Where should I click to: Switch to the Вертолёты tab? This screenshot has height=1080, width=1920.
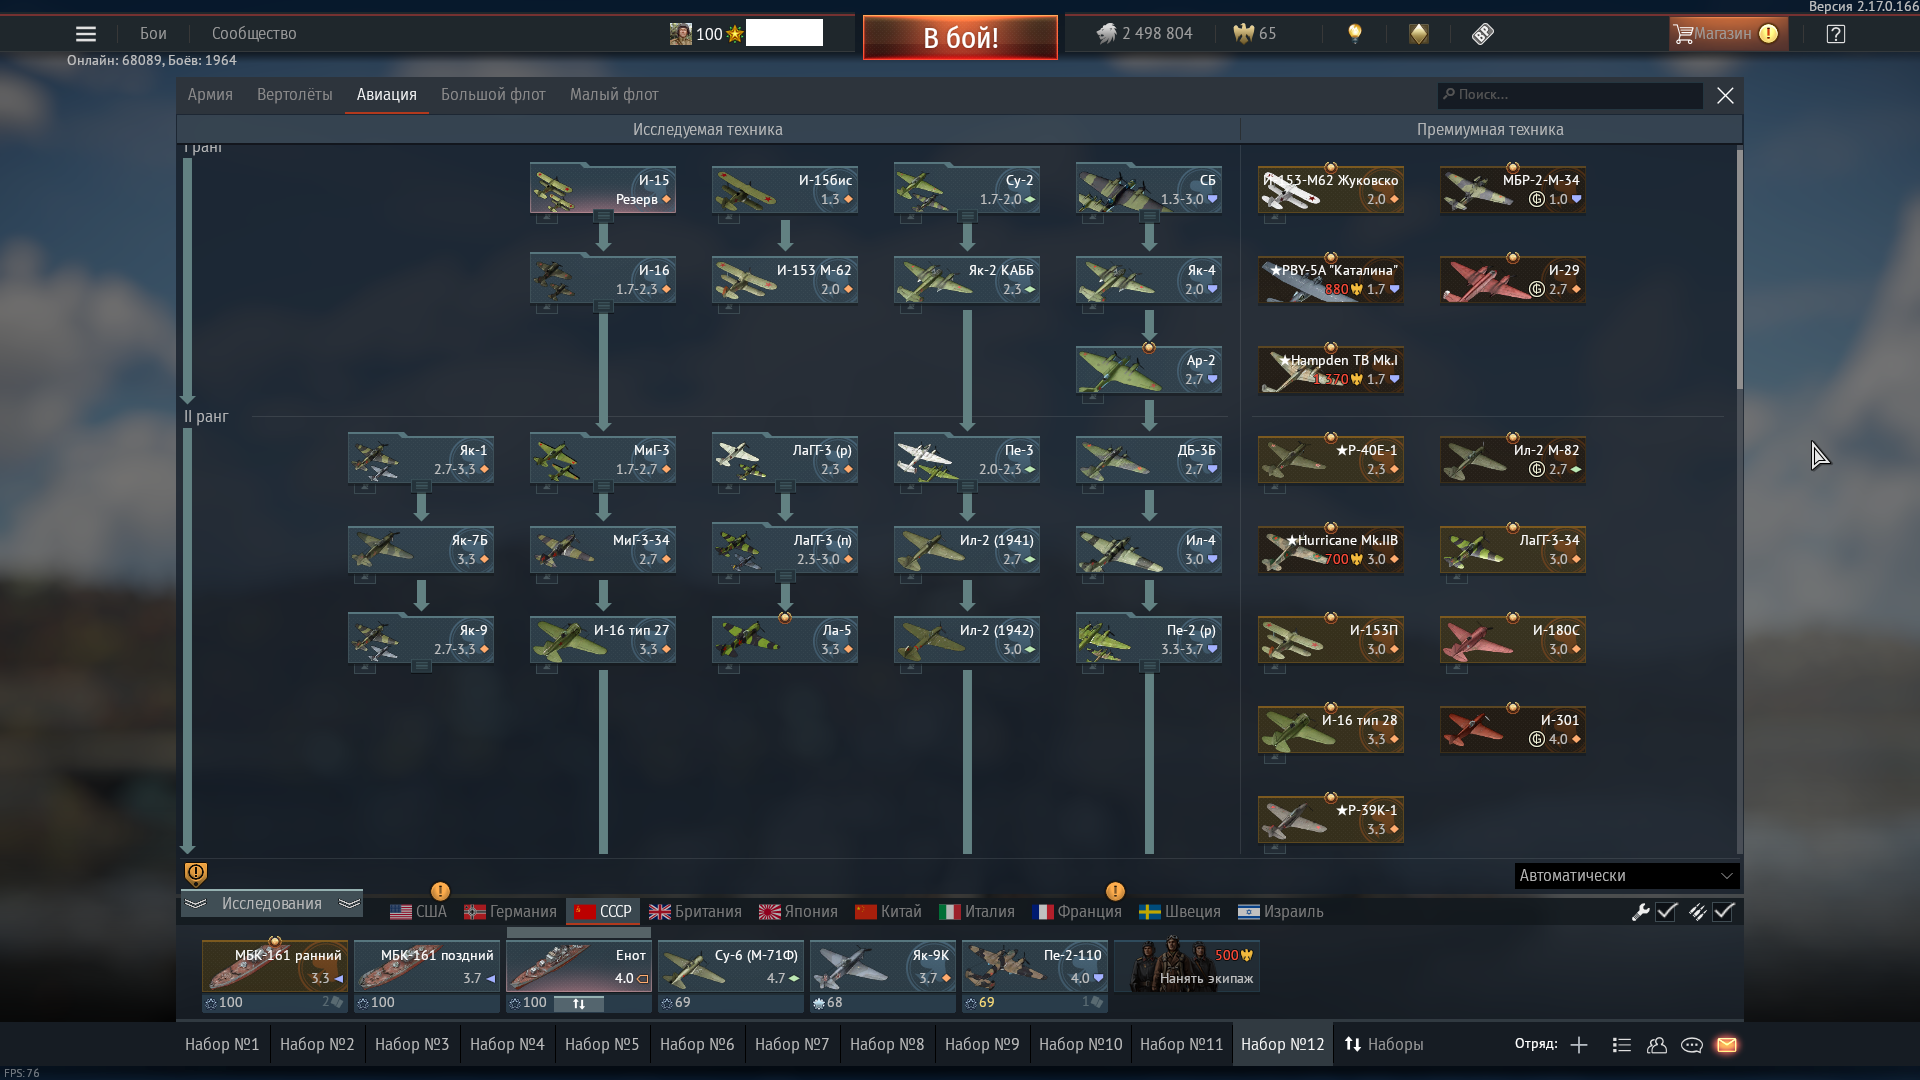pyautogui.click(x=294, y=95)
